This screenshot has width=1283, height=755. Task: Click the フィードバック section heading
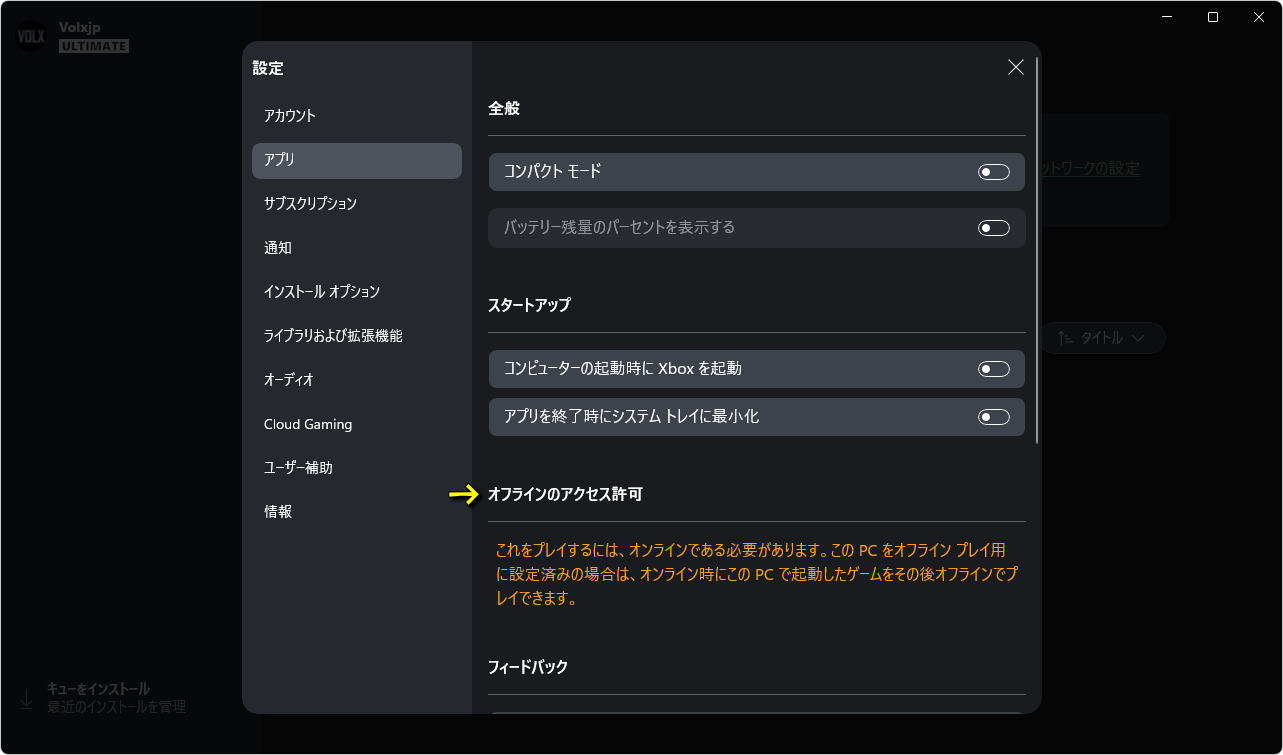(x=528, y=666)
